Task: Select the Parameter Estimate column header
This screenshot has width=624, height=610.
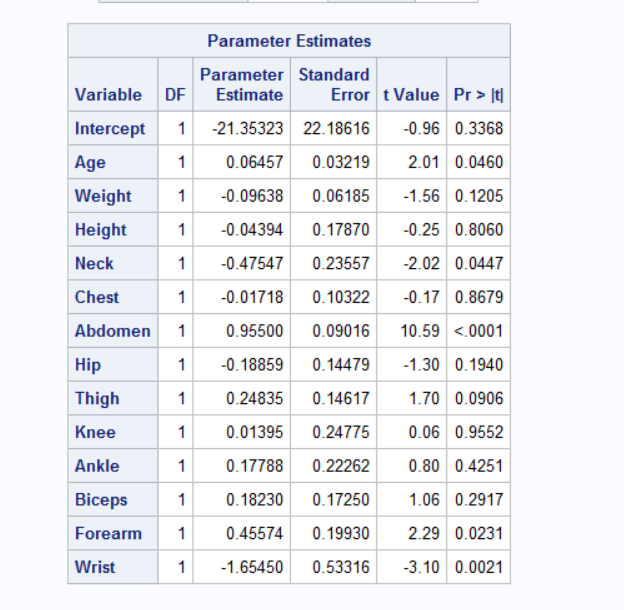Action: (x=241, y=85)
